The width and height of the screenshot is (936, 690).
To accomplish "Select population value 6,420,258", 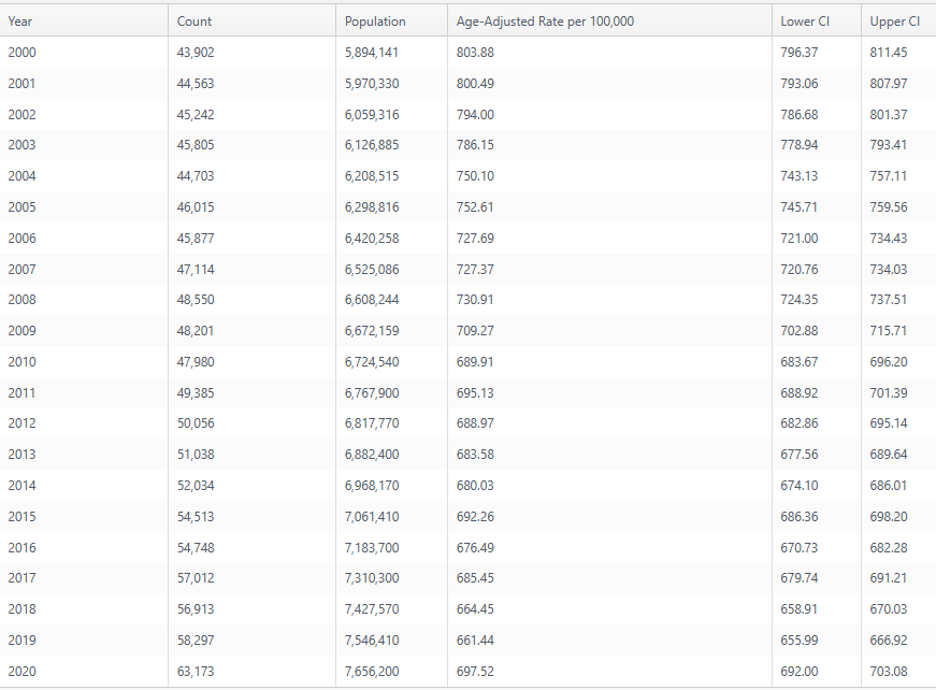I will (371, 238).
